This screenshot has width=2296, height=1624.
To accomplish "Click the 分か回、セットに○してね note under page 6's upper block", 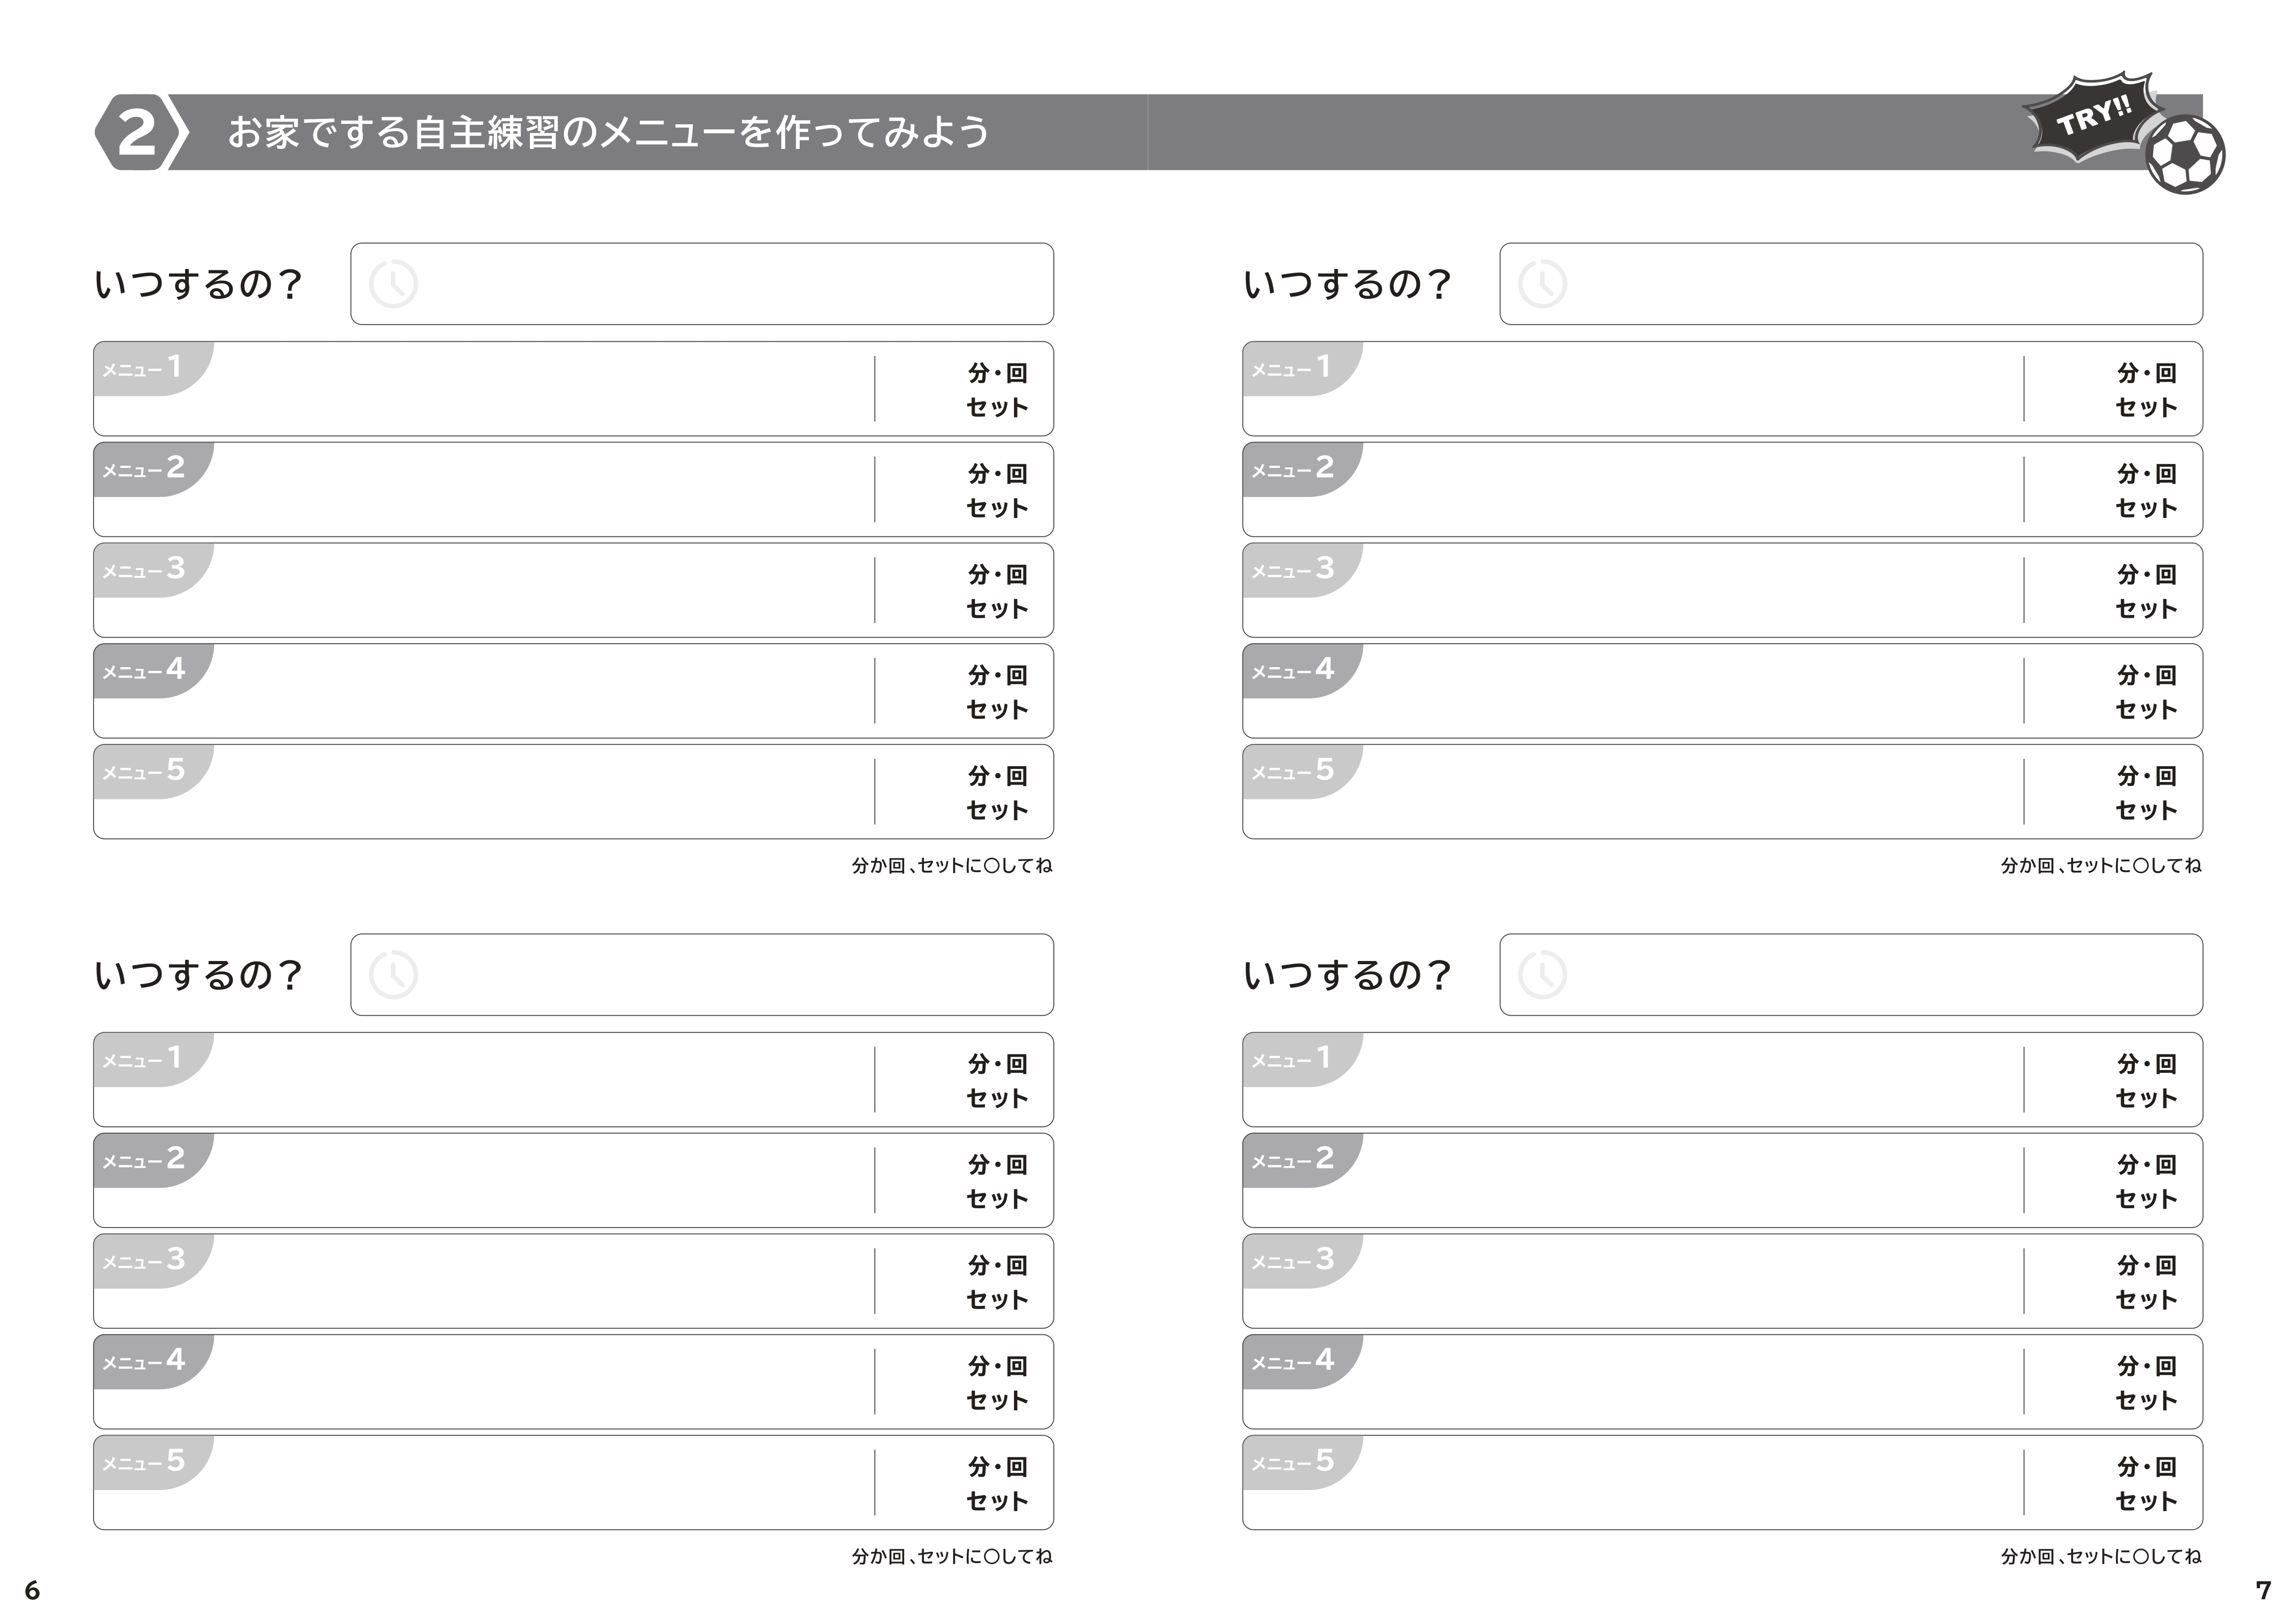I will (951, 866).
